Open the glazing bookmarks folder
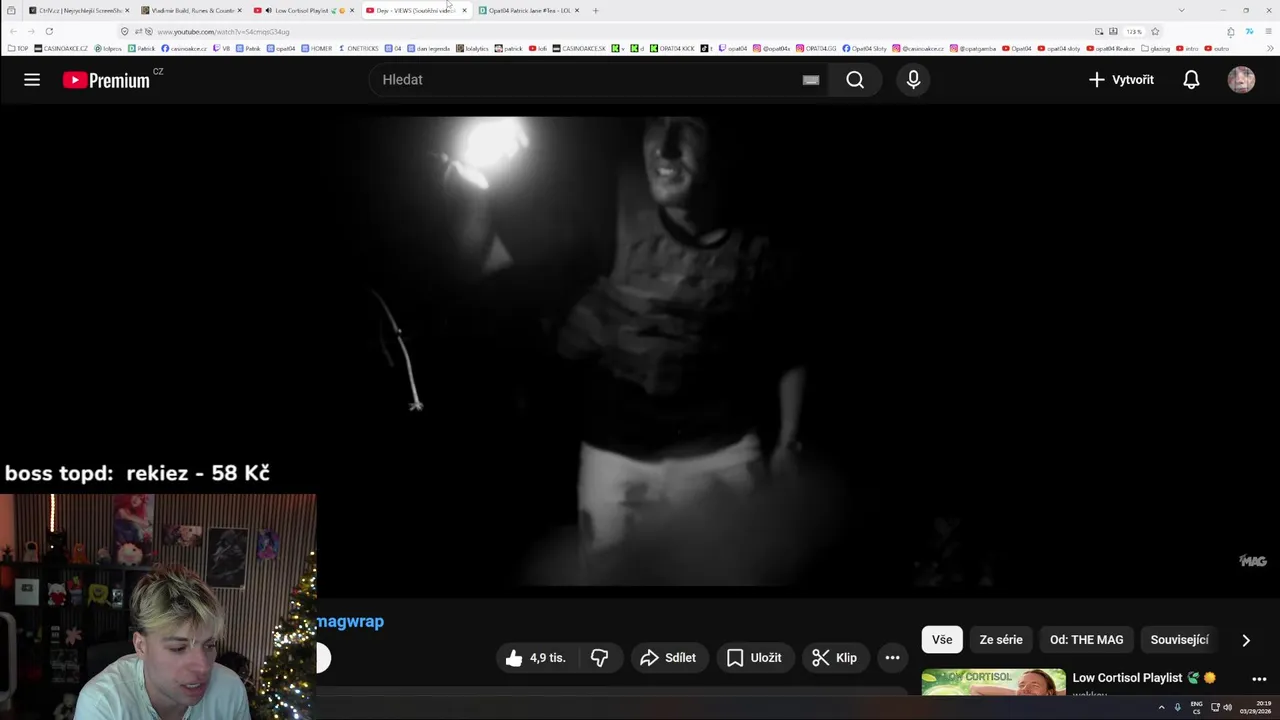The height and width of the screenshot is (720, 1280). [1156, 48]
